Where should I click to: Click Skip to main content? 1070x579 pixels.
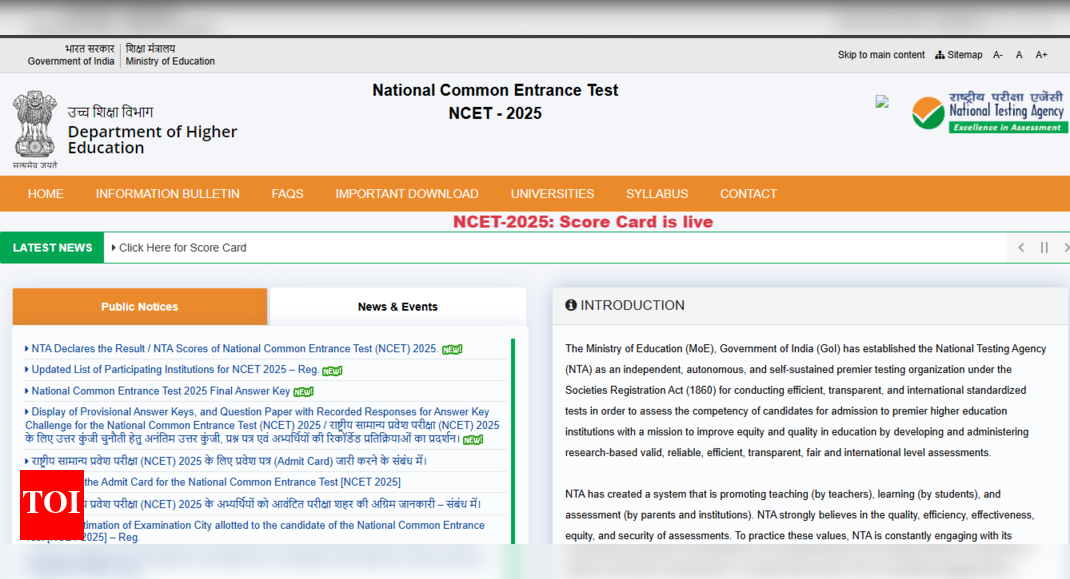(x=881, y=54)
